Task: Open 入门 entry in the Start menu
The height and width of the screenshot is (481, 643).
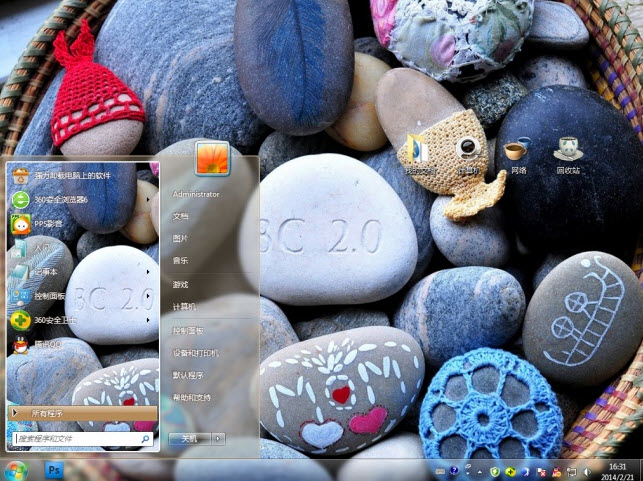Action: [82, 248]
